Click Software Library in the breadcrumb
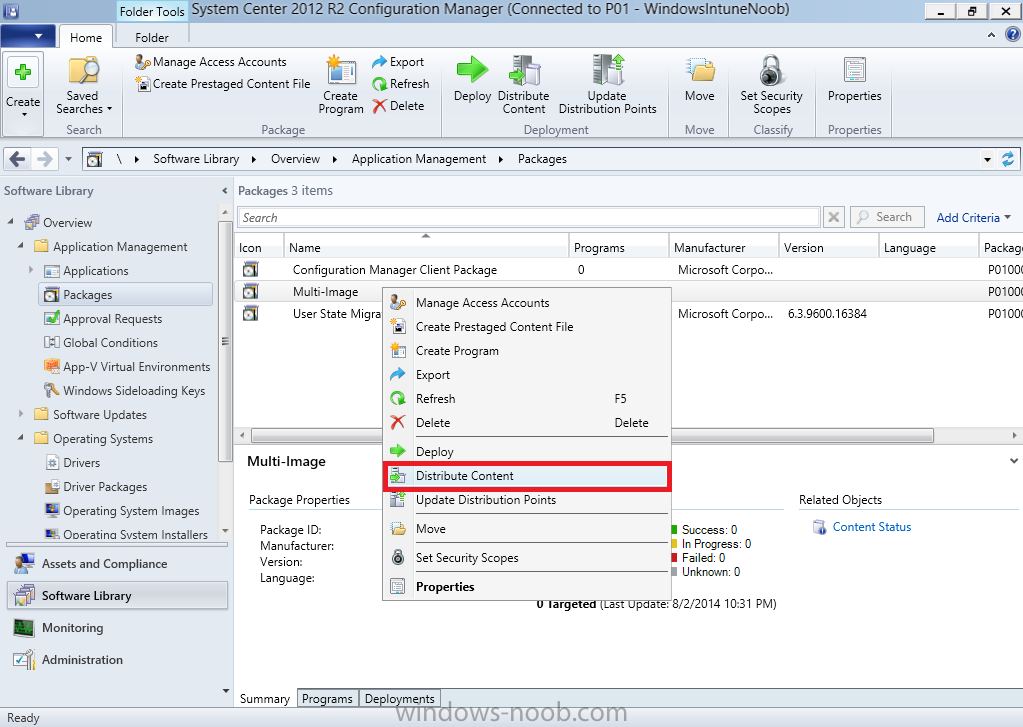 (x=196, y=159)
